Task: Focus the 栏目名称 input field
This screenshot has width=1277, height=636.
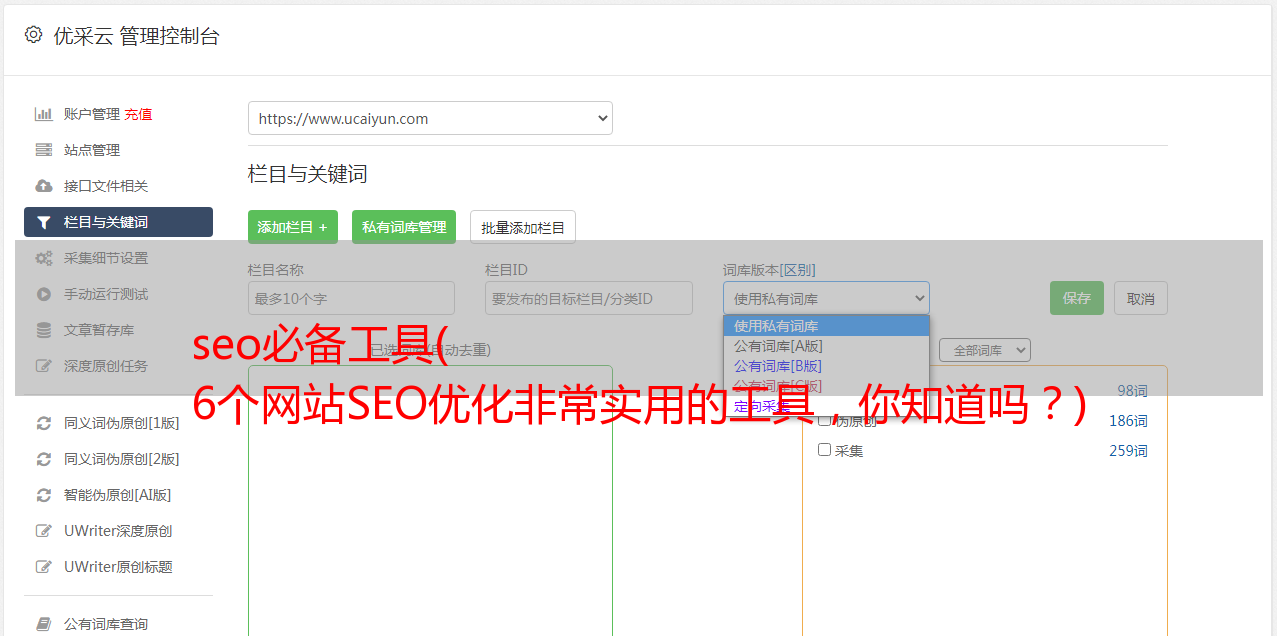Action: click(351, 298)
